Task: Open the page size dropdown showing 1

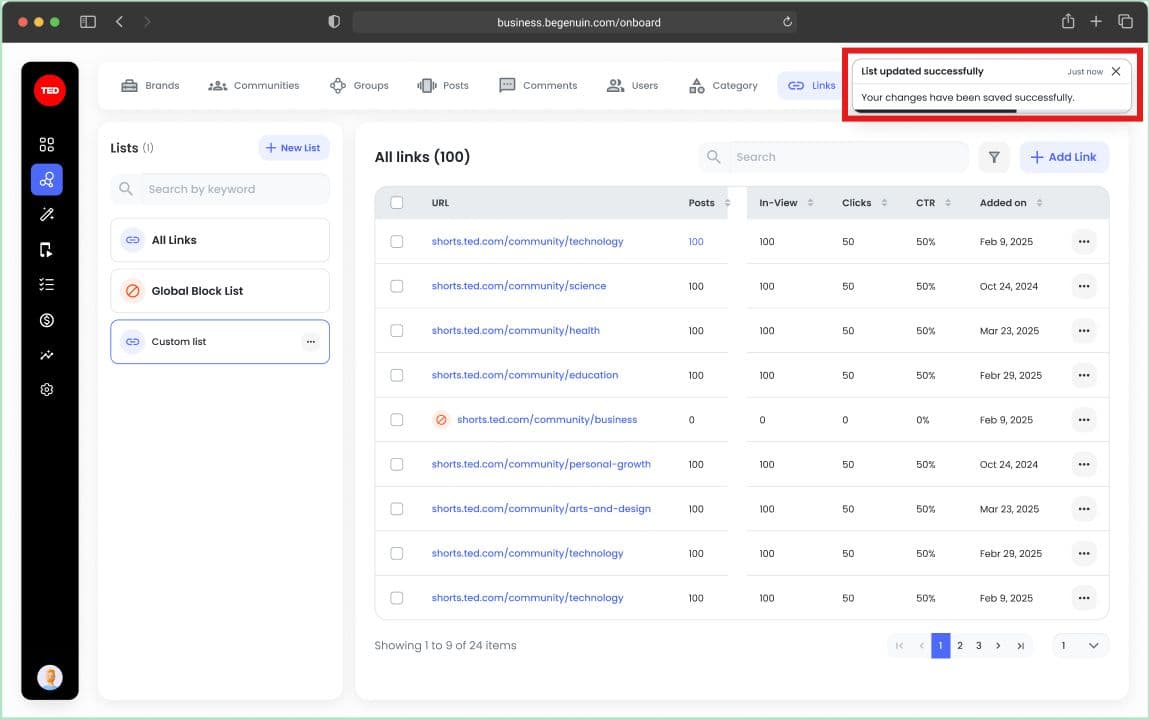Action: click(x=1080, y=646)
